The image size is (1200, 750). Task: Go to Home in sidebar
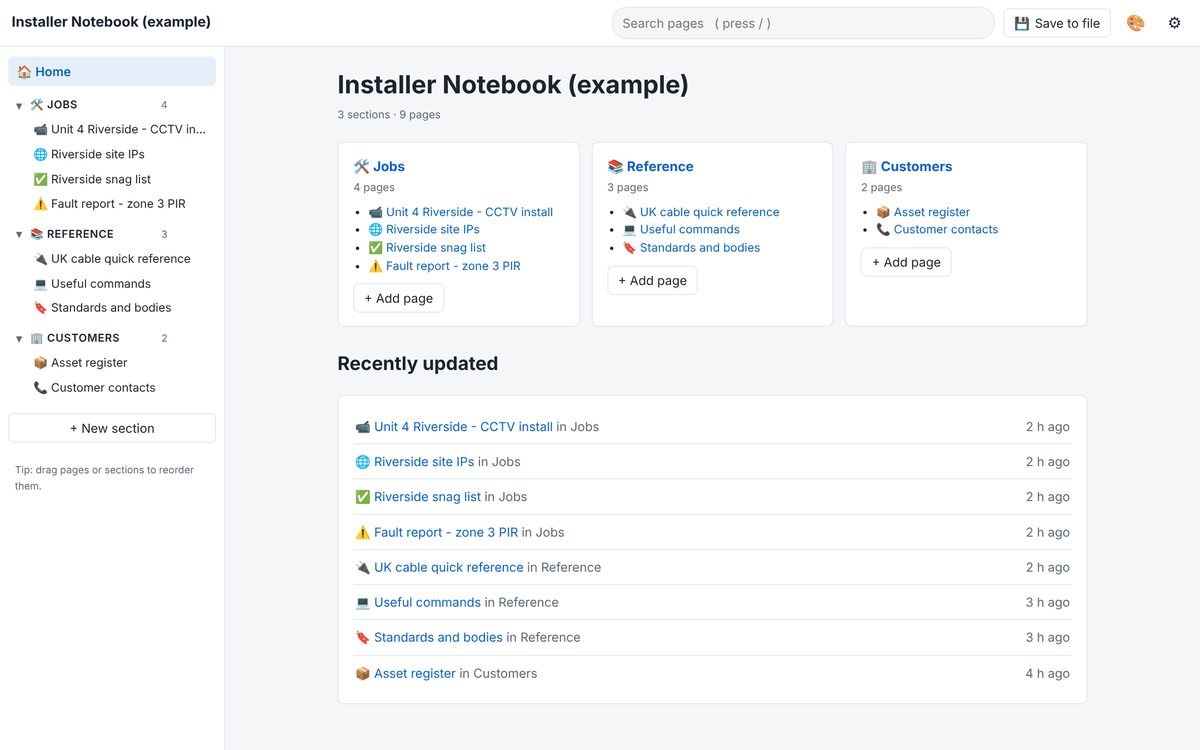tap(112, 72)
